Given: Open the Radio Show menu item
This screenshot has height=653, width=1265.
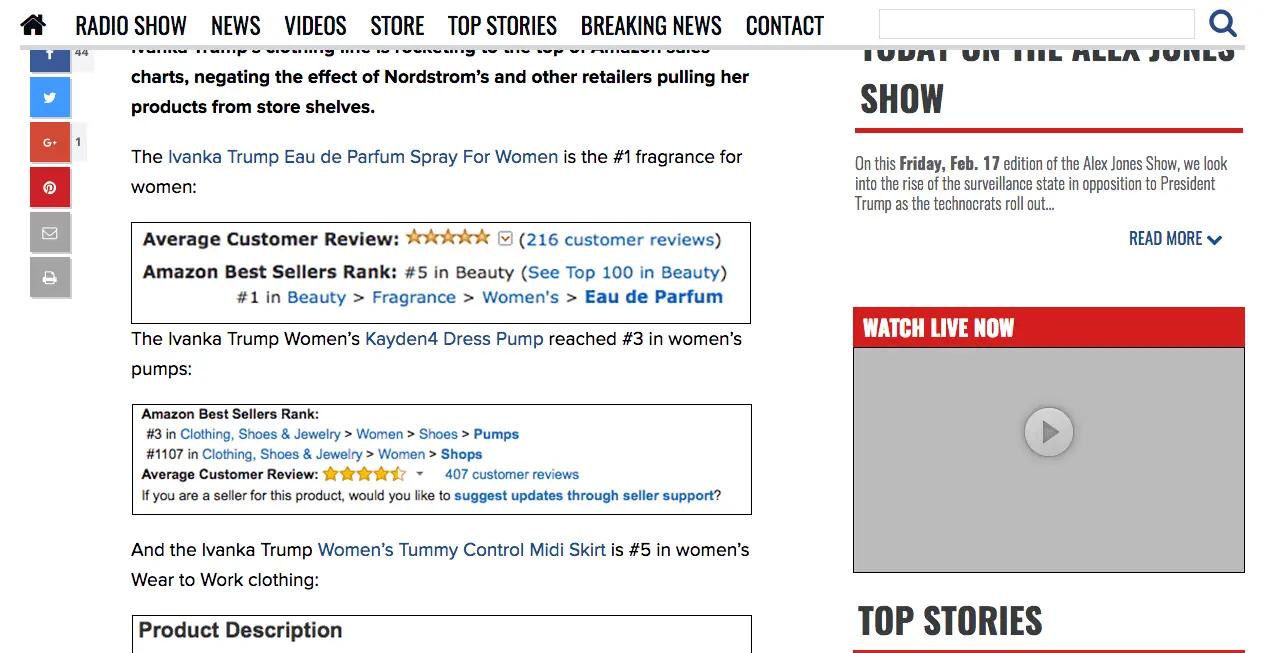Looking at the screenshot, I should click(x=131, y=26).
